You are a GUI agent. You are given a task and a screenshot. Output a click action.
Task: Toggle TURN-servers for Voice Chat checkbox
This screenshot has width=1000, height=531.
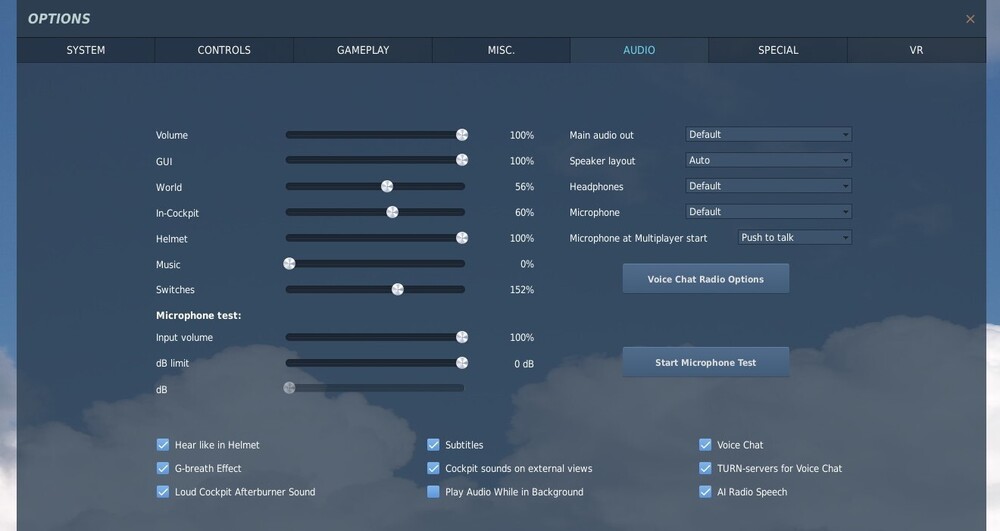[x=705, y=468]
